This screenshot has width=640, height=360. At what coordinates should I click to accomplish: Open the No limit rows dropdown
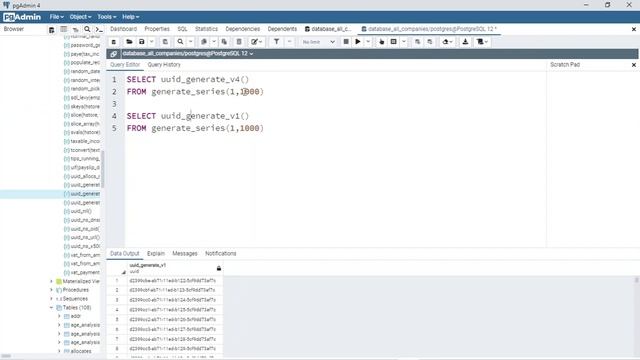click(318, 42)
